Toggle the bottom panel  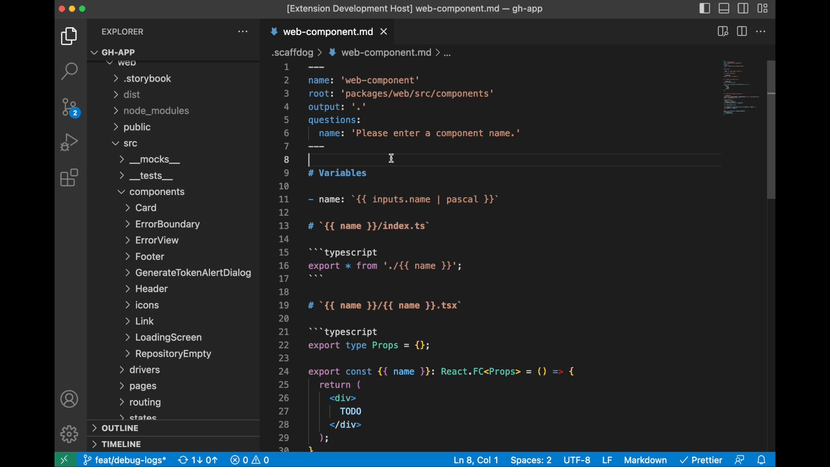coord(724,8)
